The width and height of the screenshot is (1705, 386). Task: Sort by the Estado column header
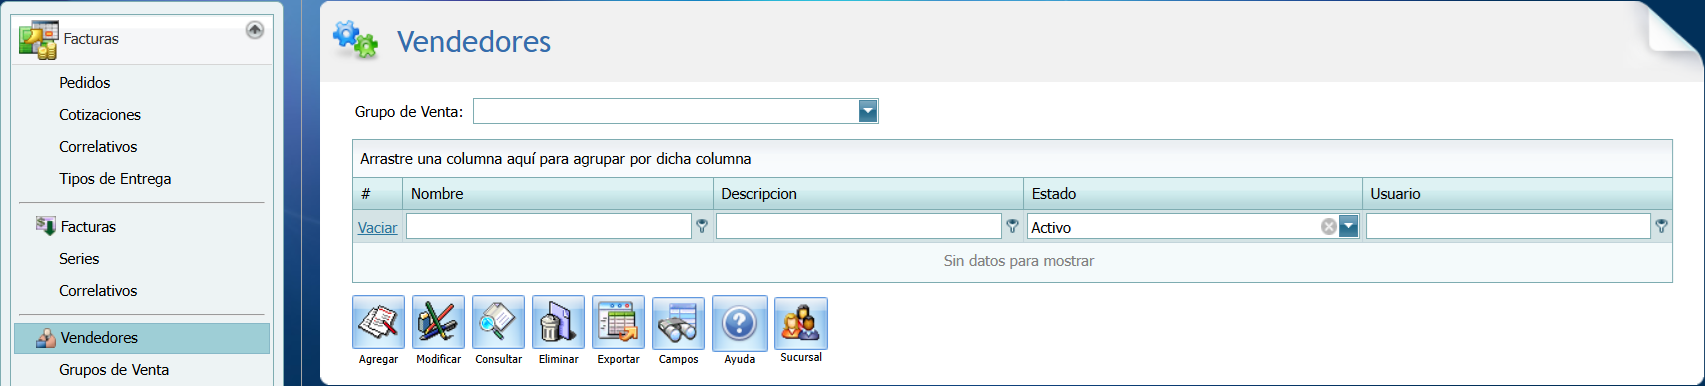(x=1193, y=194)
